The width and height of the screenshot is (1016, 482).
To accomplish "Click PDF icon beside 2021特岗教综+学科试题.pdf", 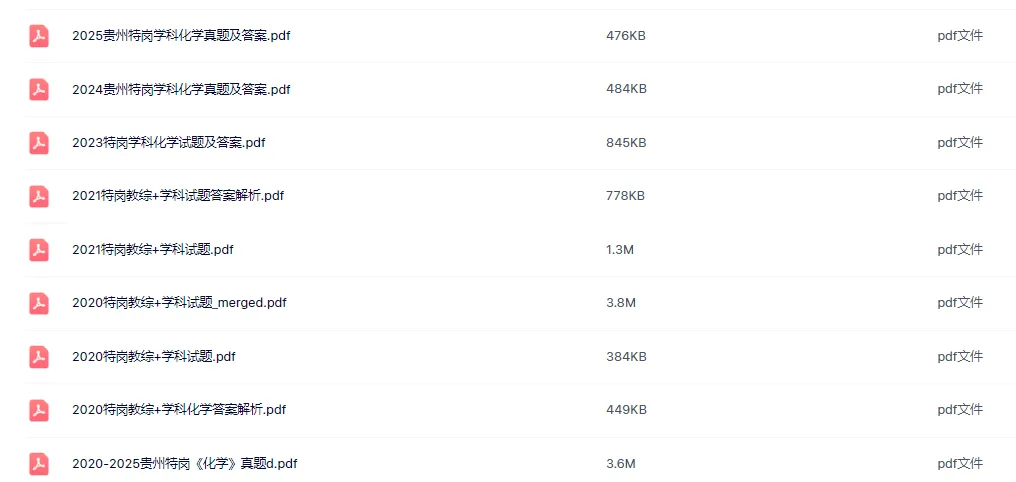I will coord(39,249).
